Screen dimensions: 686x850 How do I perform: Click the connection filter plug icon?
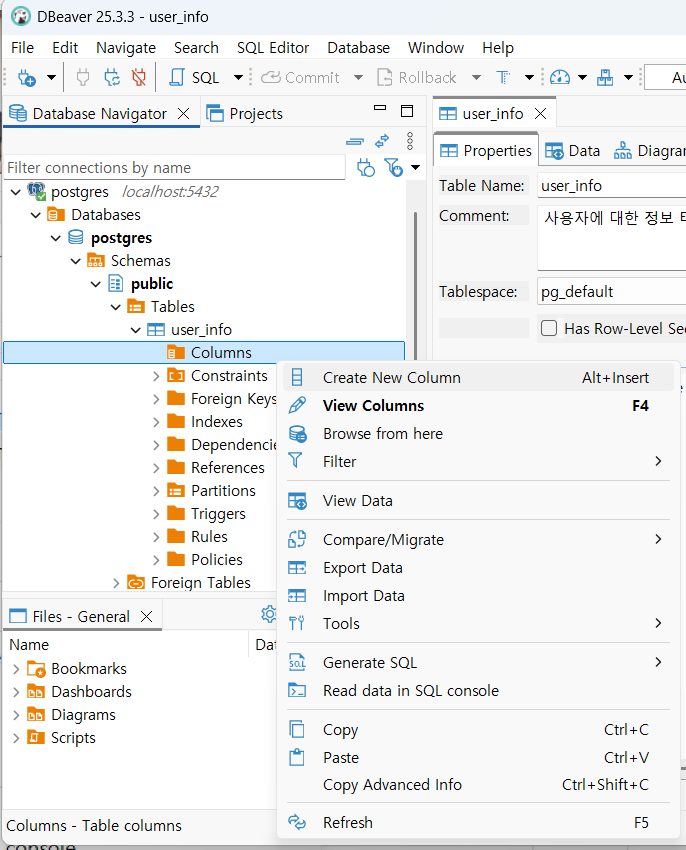pyautogui.click(x=366, y=168)
